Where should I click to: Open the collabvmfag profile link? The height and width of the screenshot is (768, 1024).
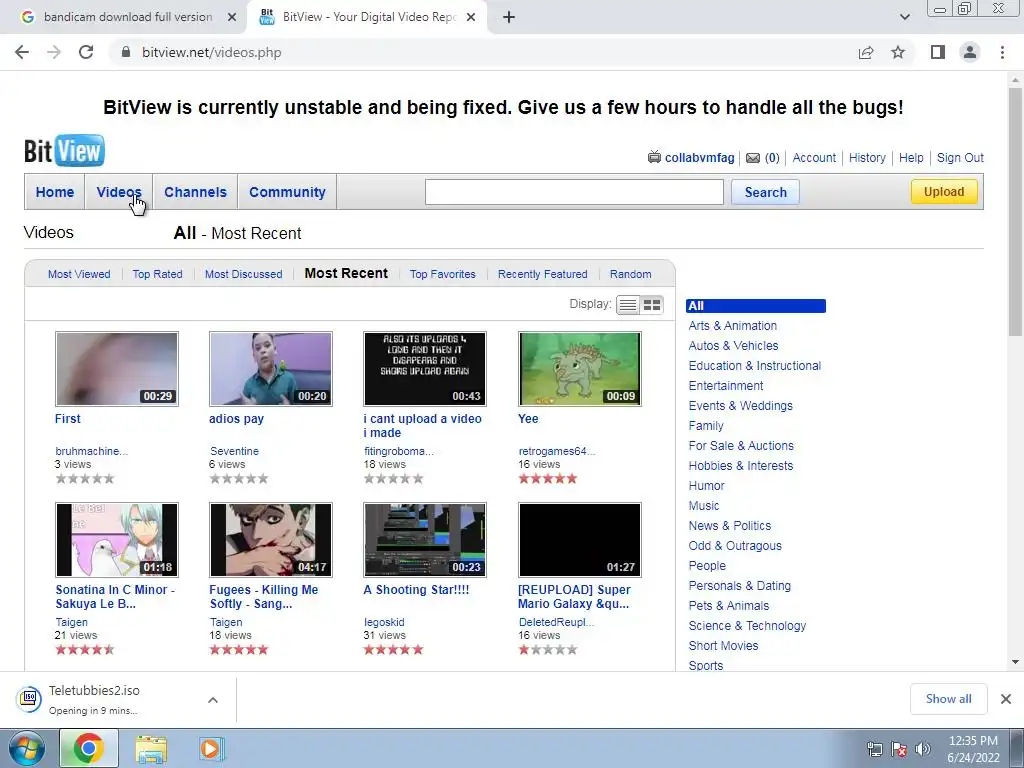[699, 157]
